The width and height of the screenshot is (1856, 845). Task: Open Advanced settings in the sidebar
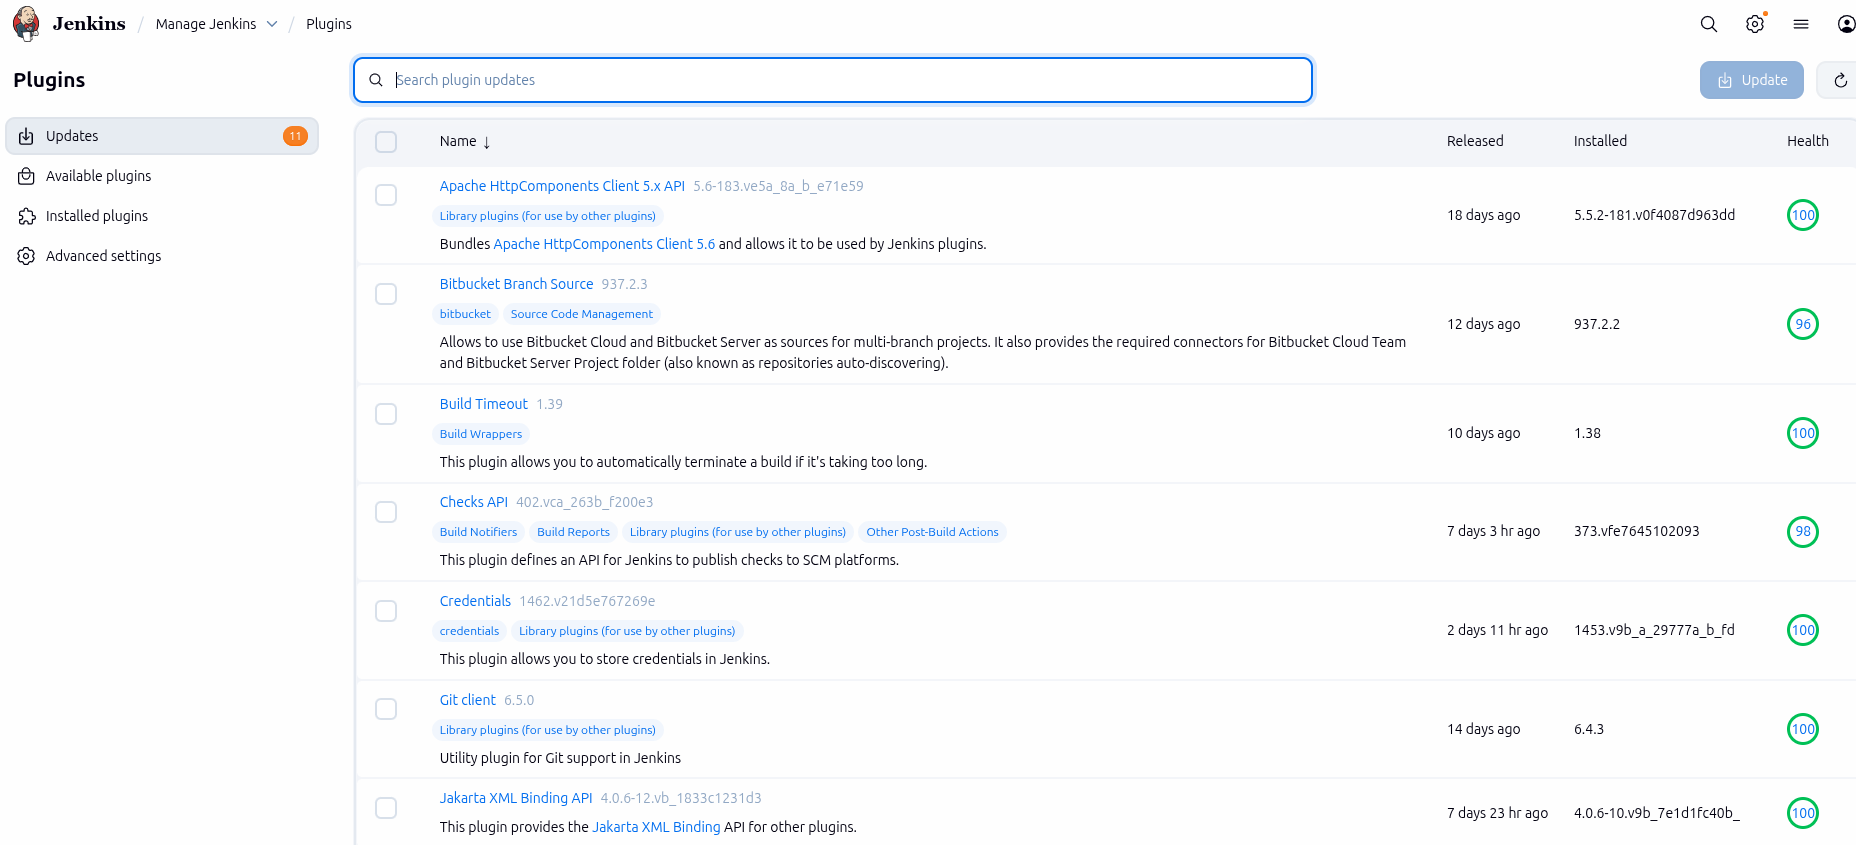coord(103,256)
